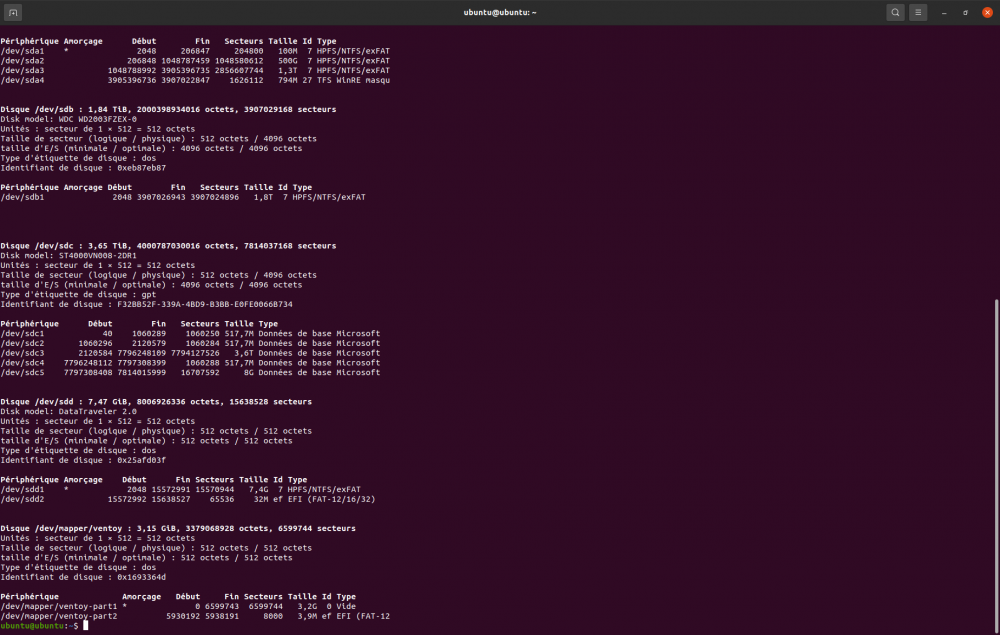Close the terminal with the red button
The image size is (1000, 635).
(x=987, y=13)
